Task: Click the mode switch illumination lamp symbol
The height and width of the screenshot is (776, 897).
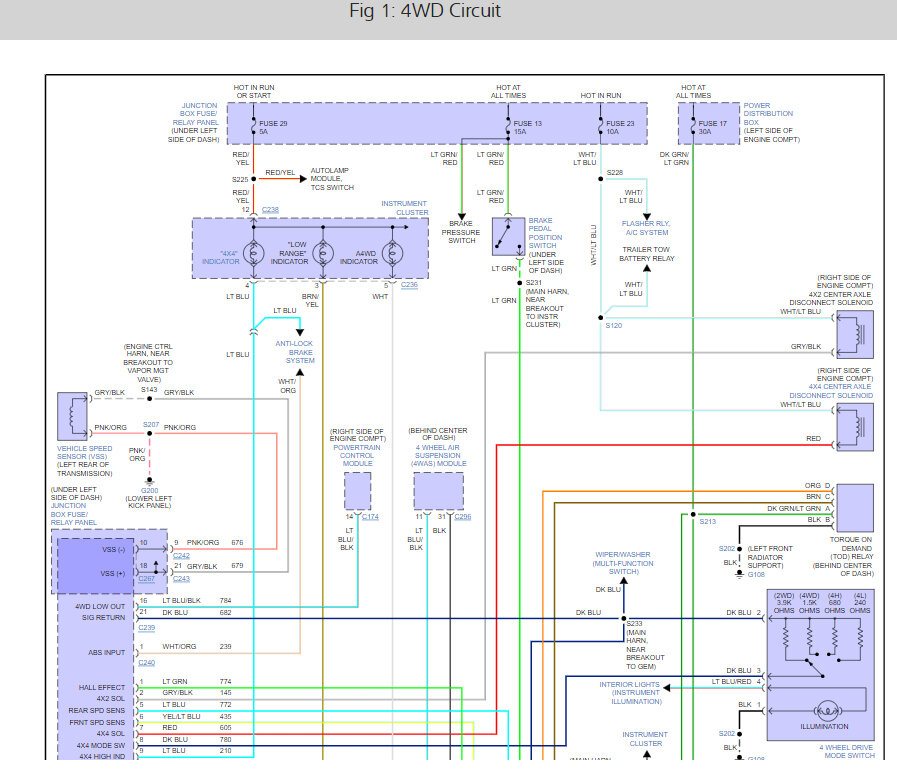Action: (827, 711)
